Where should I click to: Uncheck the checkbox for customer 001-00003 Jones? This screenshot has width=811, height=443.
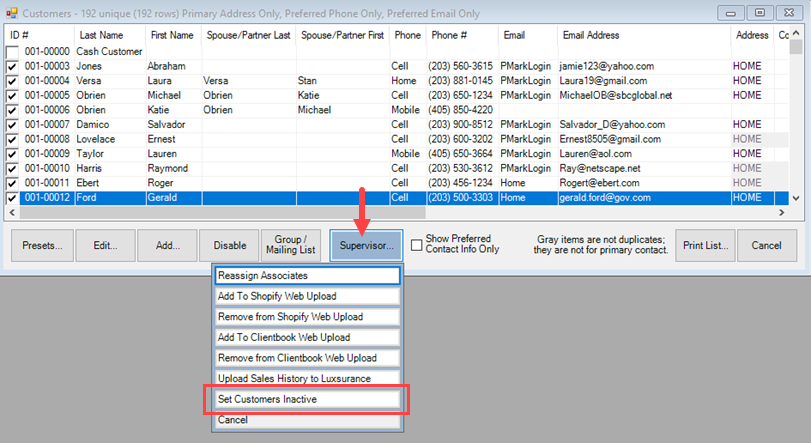coord(12,66)
